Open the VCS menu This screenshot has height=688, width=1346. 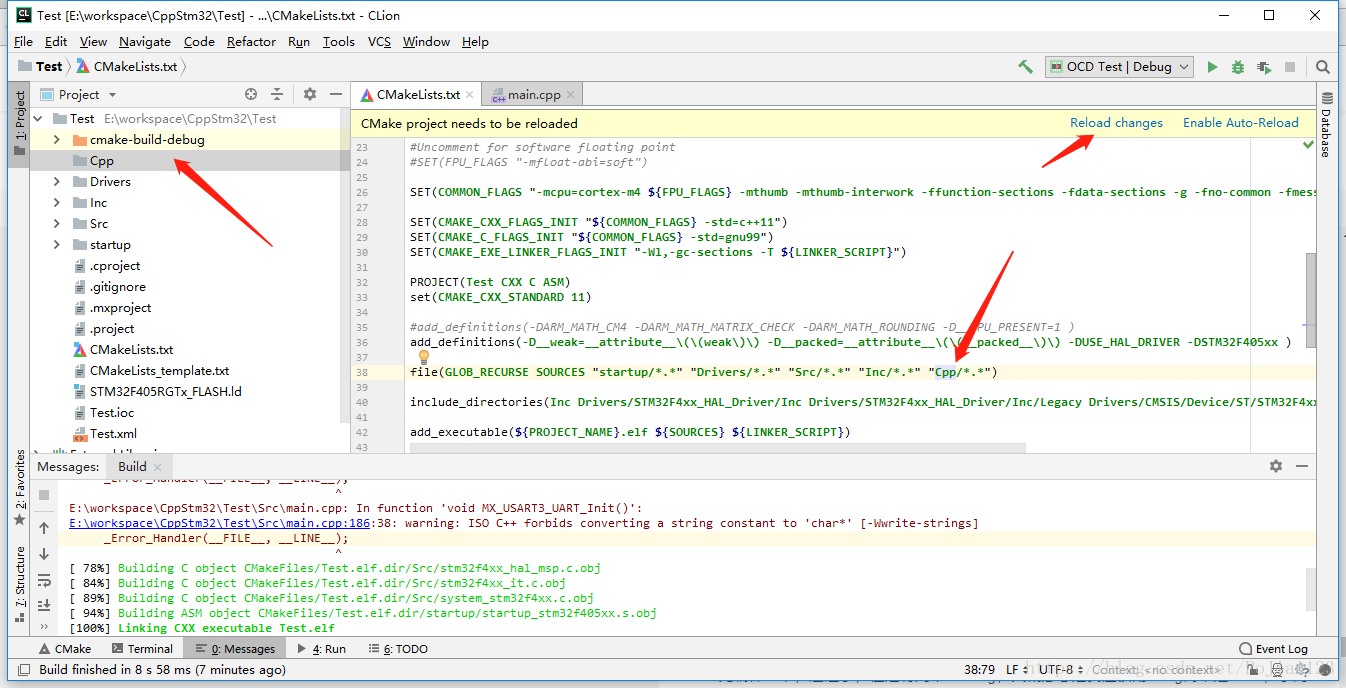click(379, 41)
